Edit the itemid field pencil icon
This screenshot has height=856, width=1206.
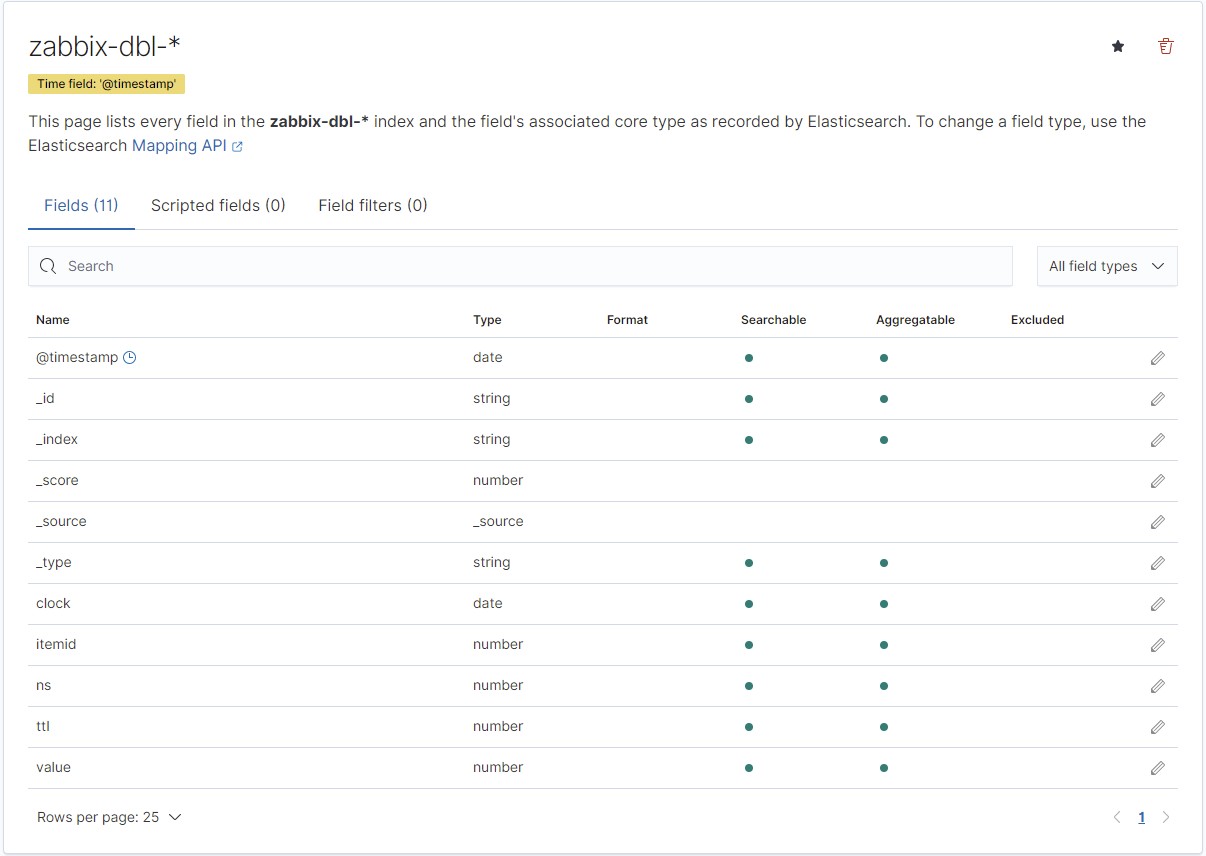[1157, 645]
